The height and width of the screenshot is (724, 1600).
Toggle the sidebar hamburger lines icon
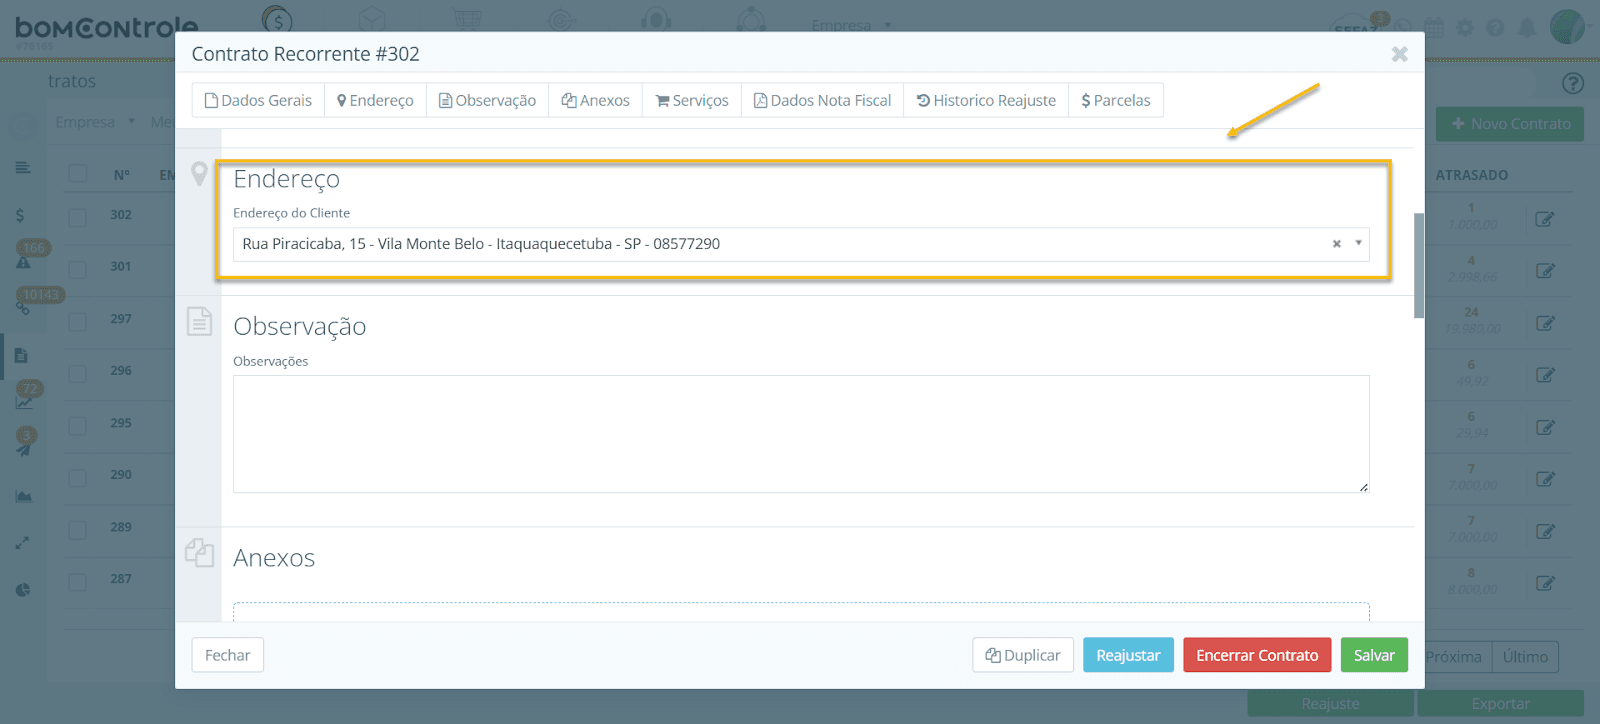[x=23, y=167]
